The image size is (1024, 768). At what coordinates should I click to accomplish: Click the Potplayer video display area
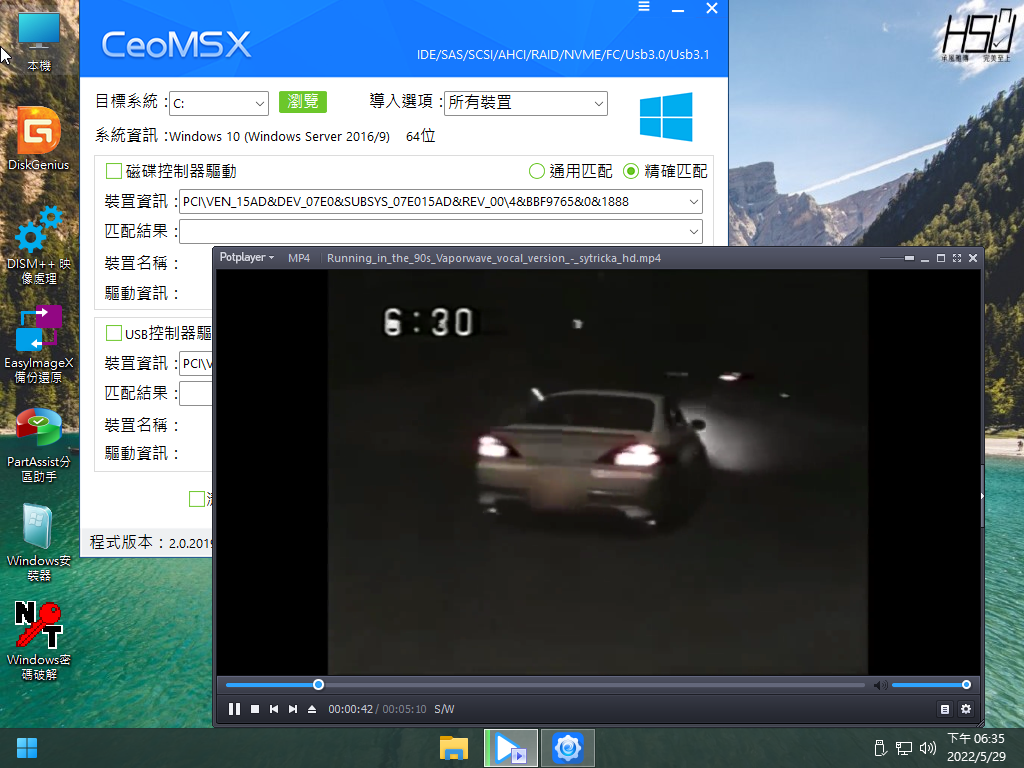pos(598,472)
